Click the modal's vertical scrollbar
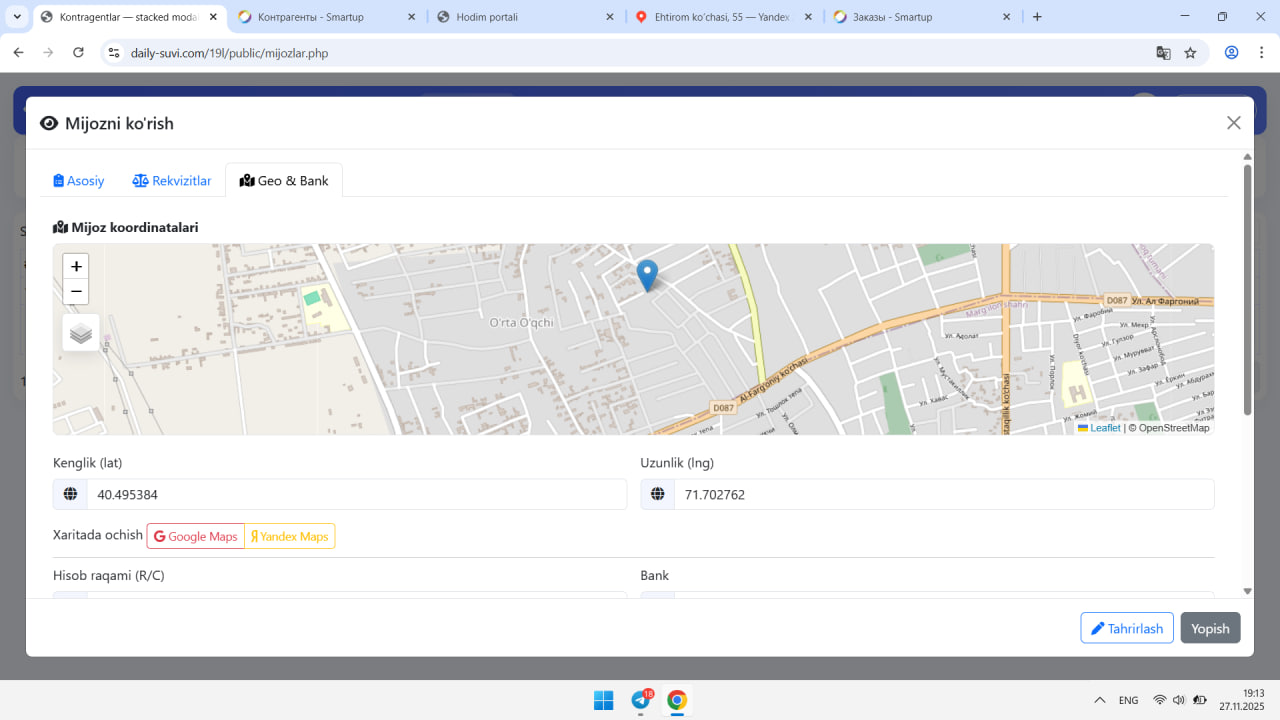The image size is (1280, 720). tap(1247, 290)
